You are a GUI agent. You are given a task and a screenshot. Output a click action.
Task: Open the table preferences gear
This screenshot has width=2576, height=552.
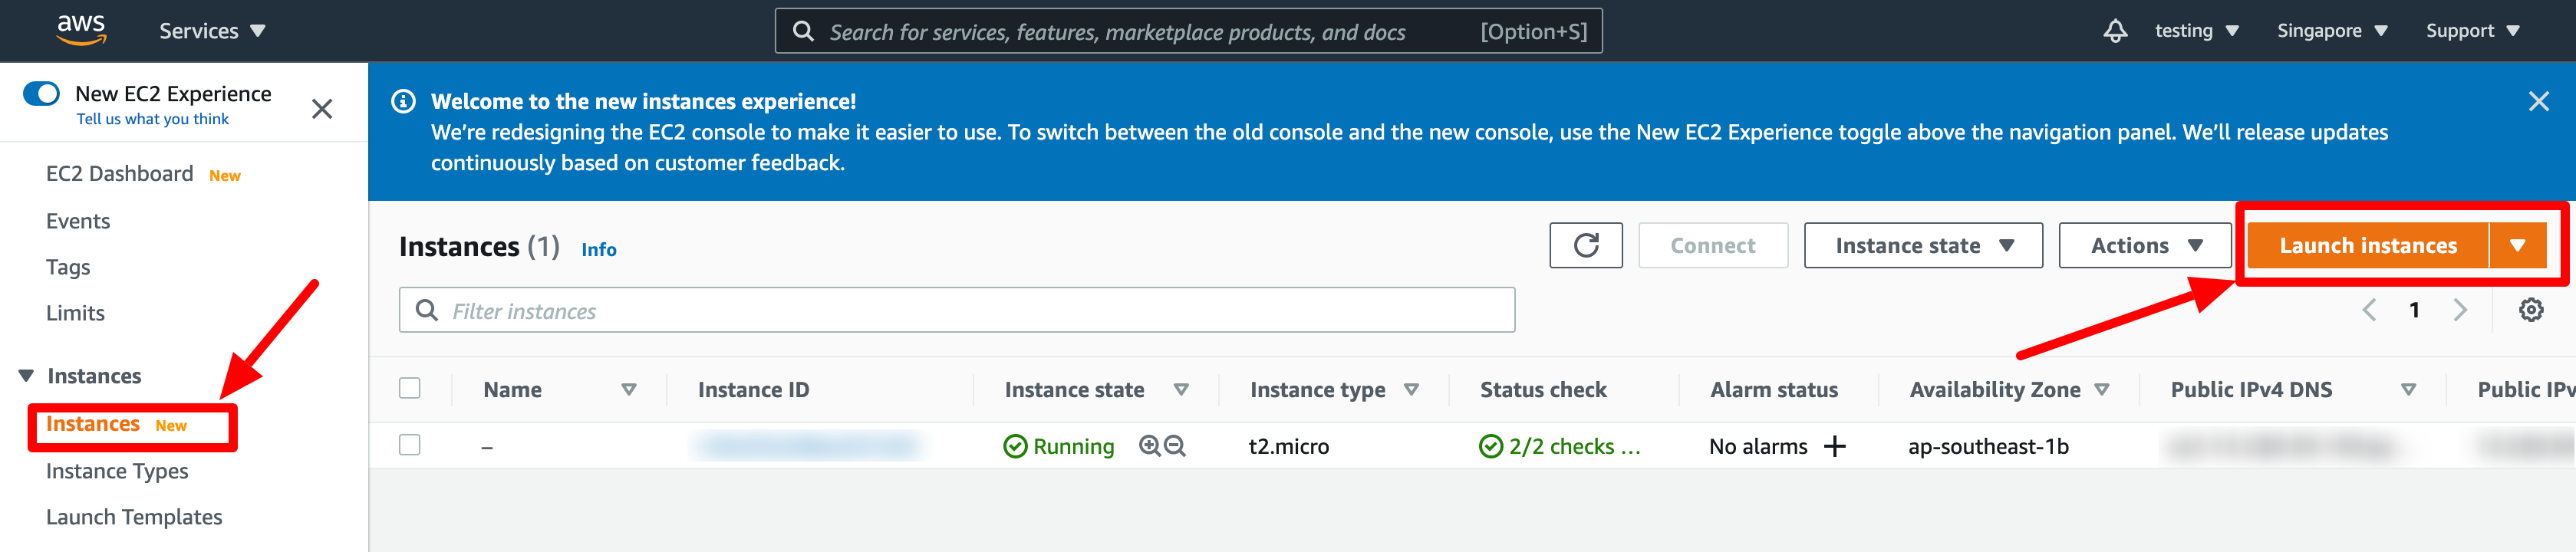(x=2531, y=310)
